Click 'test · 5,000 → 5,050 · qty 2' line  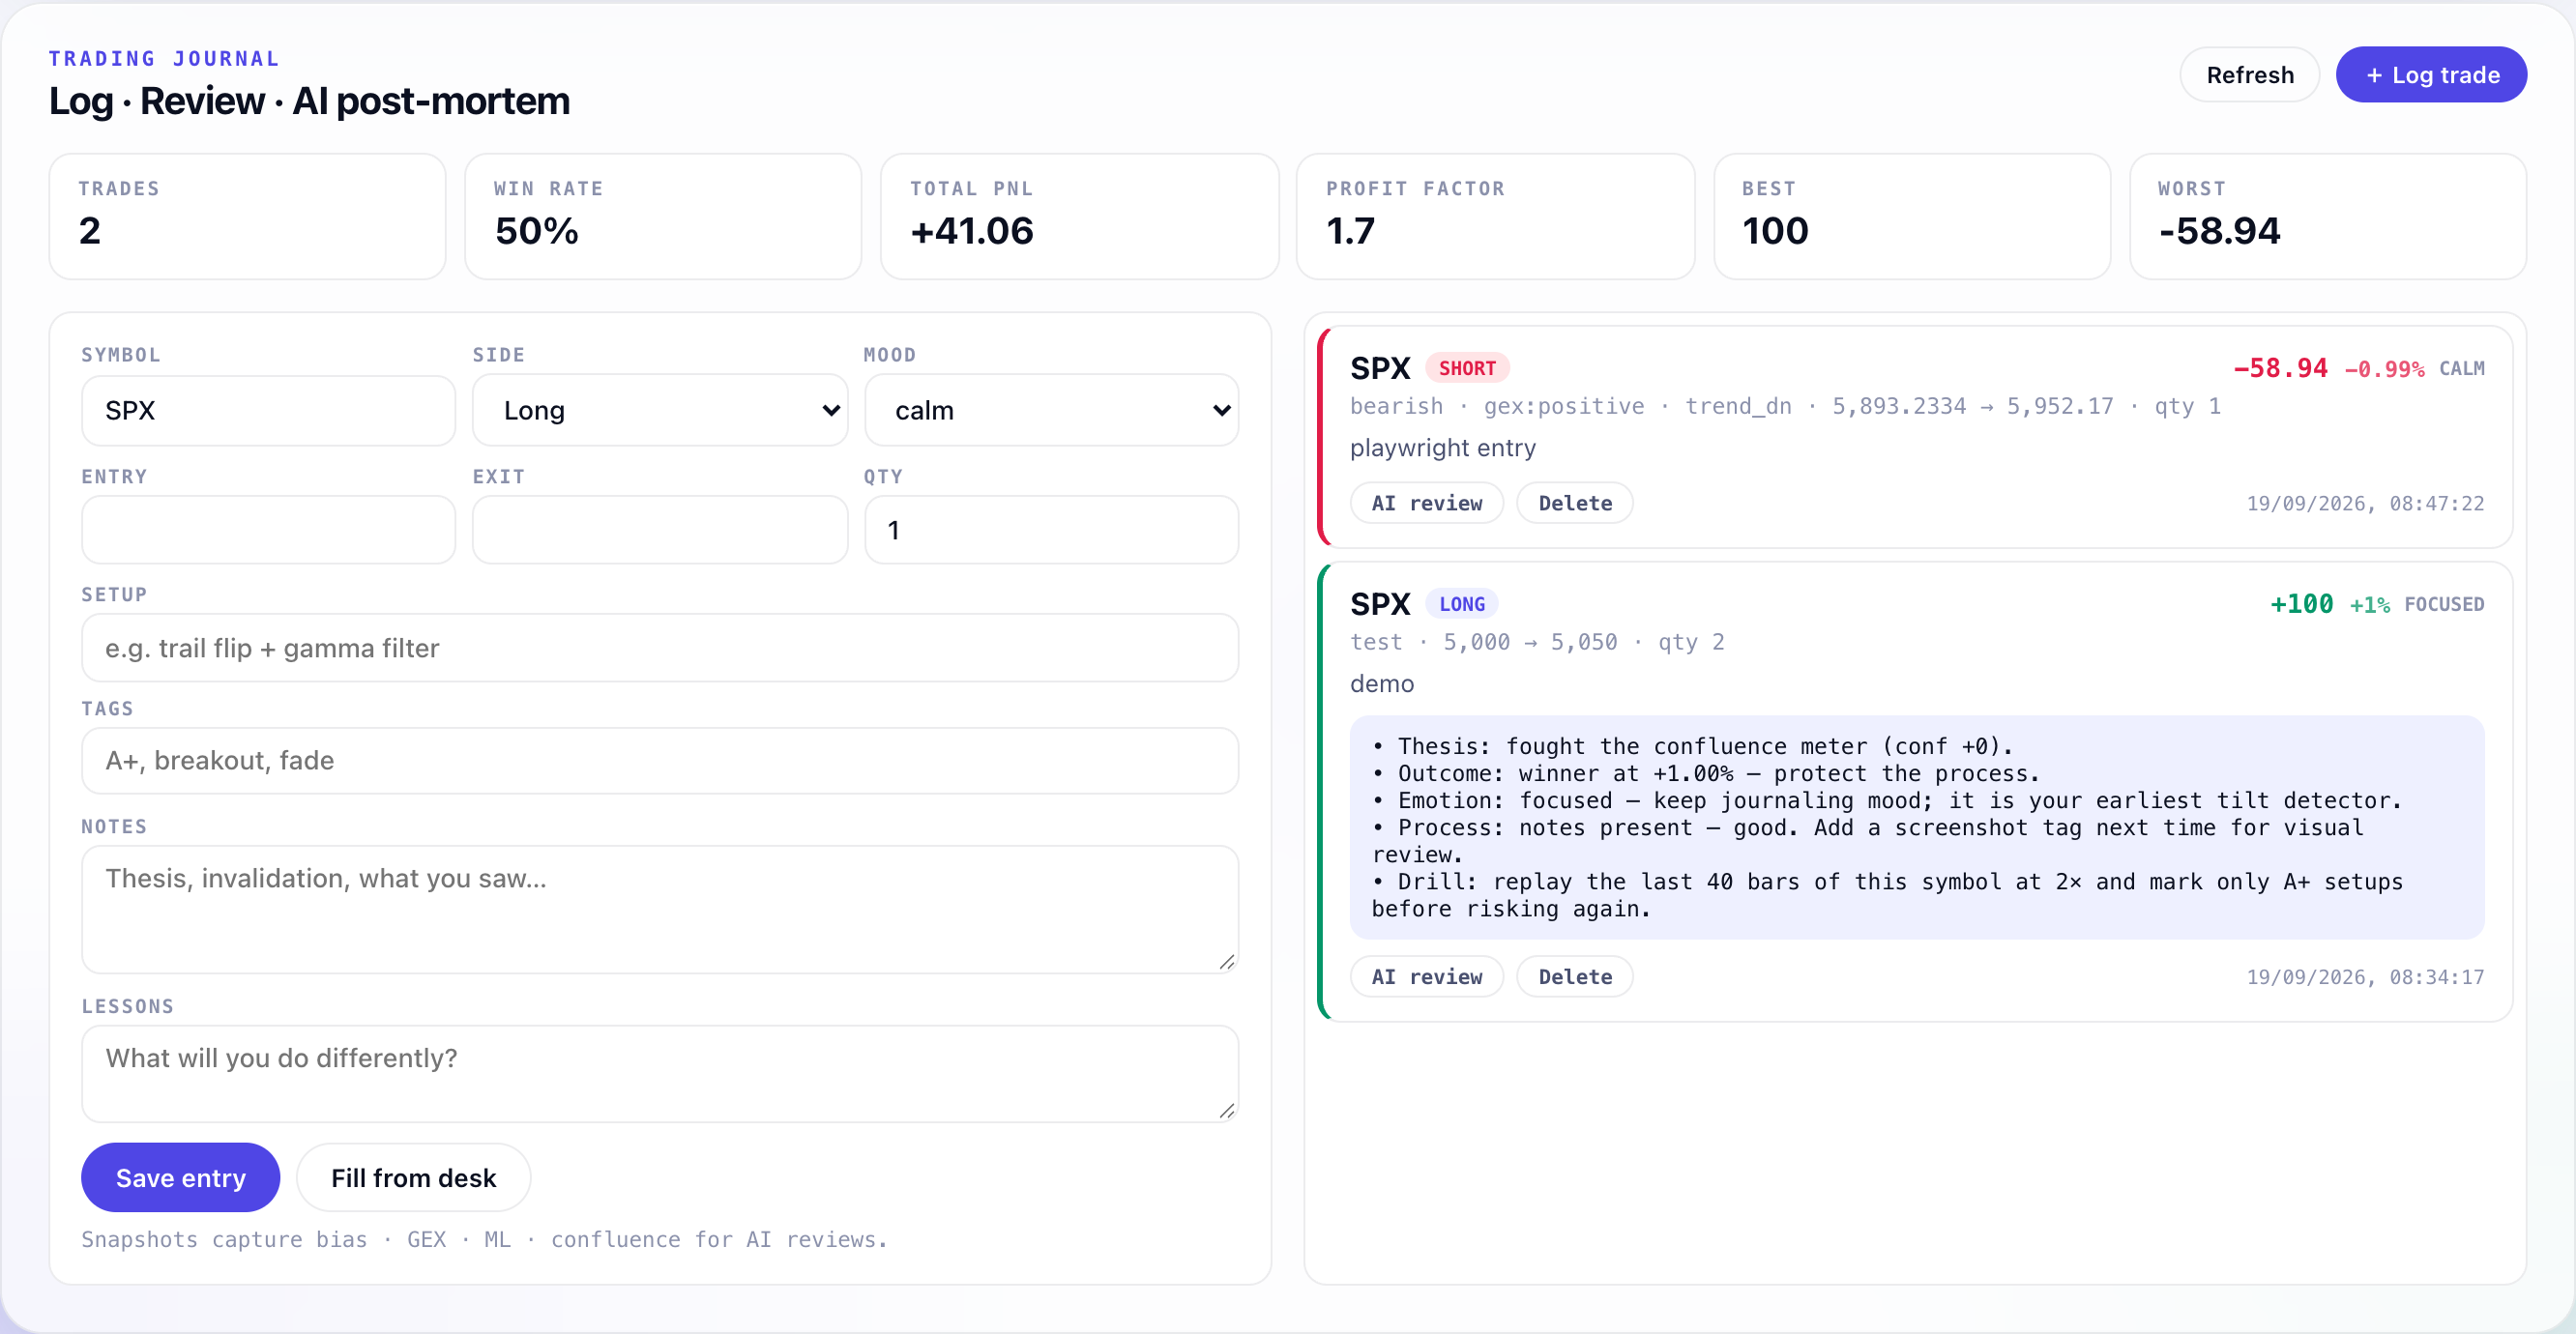(1537, 642)
